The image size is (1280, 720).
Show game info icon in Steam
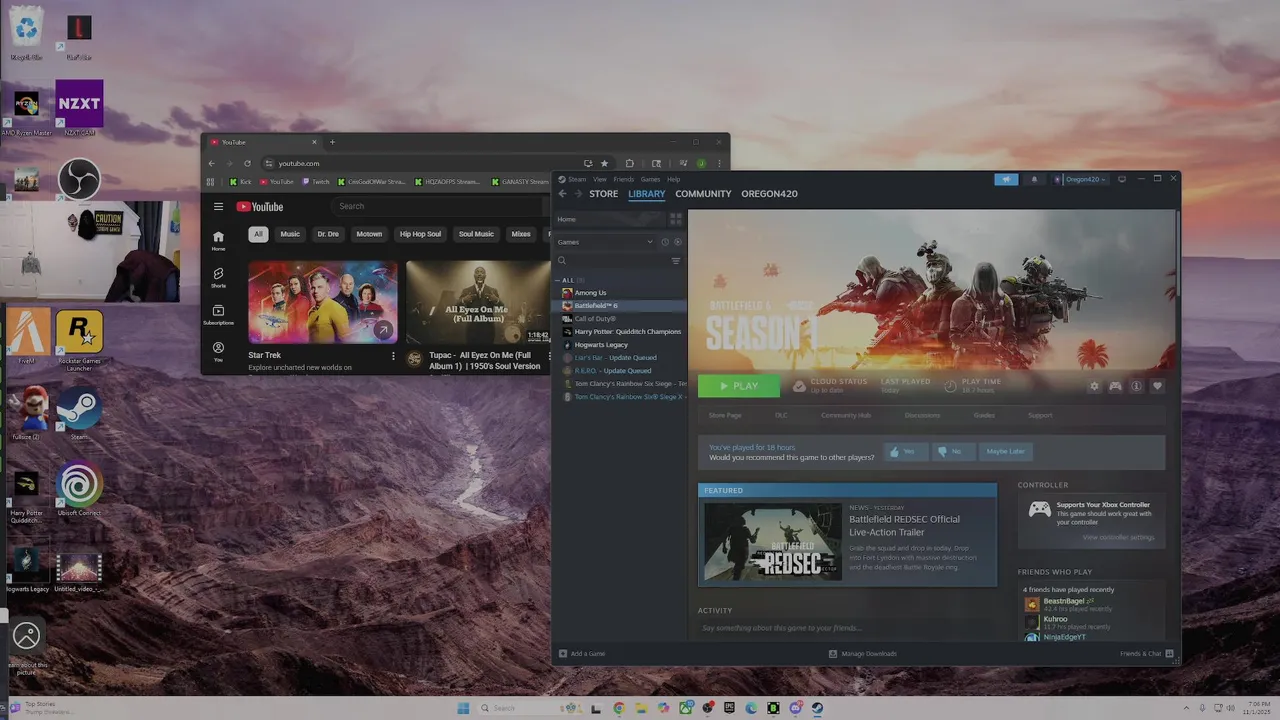(1136, 386)
